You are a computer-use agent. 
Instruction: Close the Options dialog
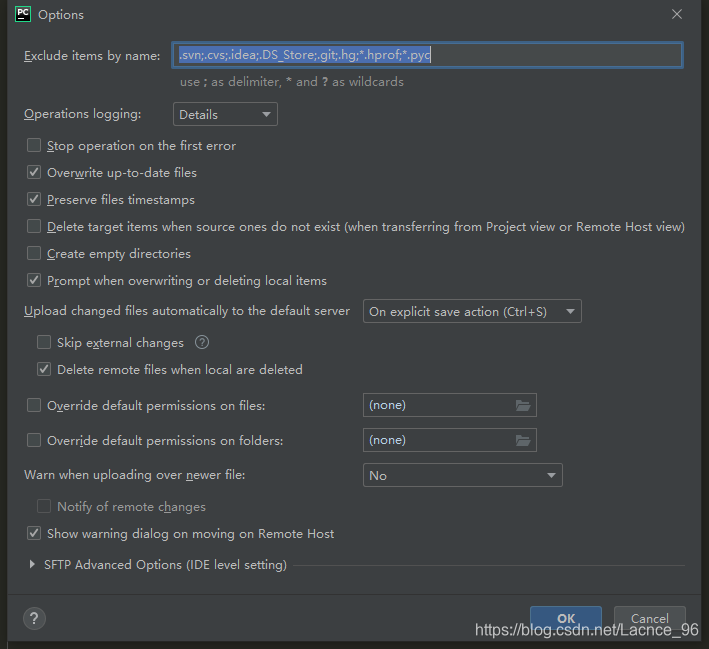[x=676, y=14]
